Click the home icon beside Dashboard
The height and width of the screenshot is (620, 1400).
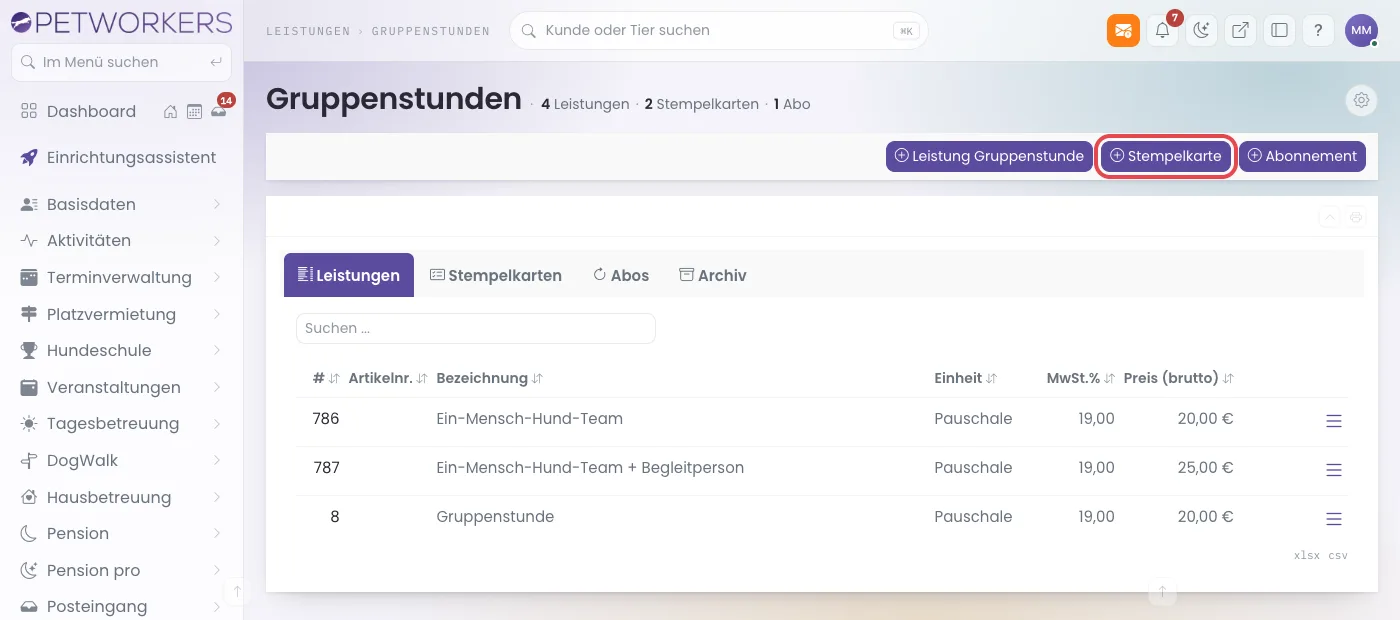click(x=171, y=112)
